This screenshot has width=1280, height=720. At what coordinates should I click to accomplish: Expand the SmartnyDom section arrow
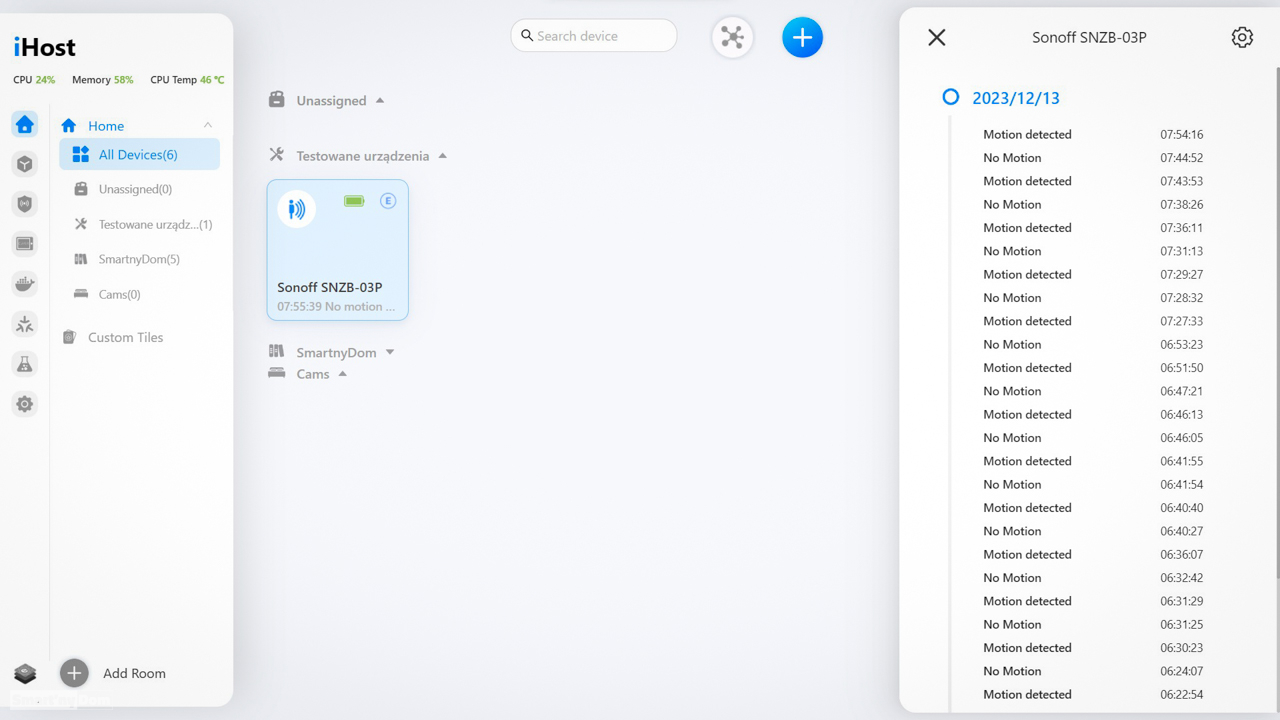tap(390, 352)
